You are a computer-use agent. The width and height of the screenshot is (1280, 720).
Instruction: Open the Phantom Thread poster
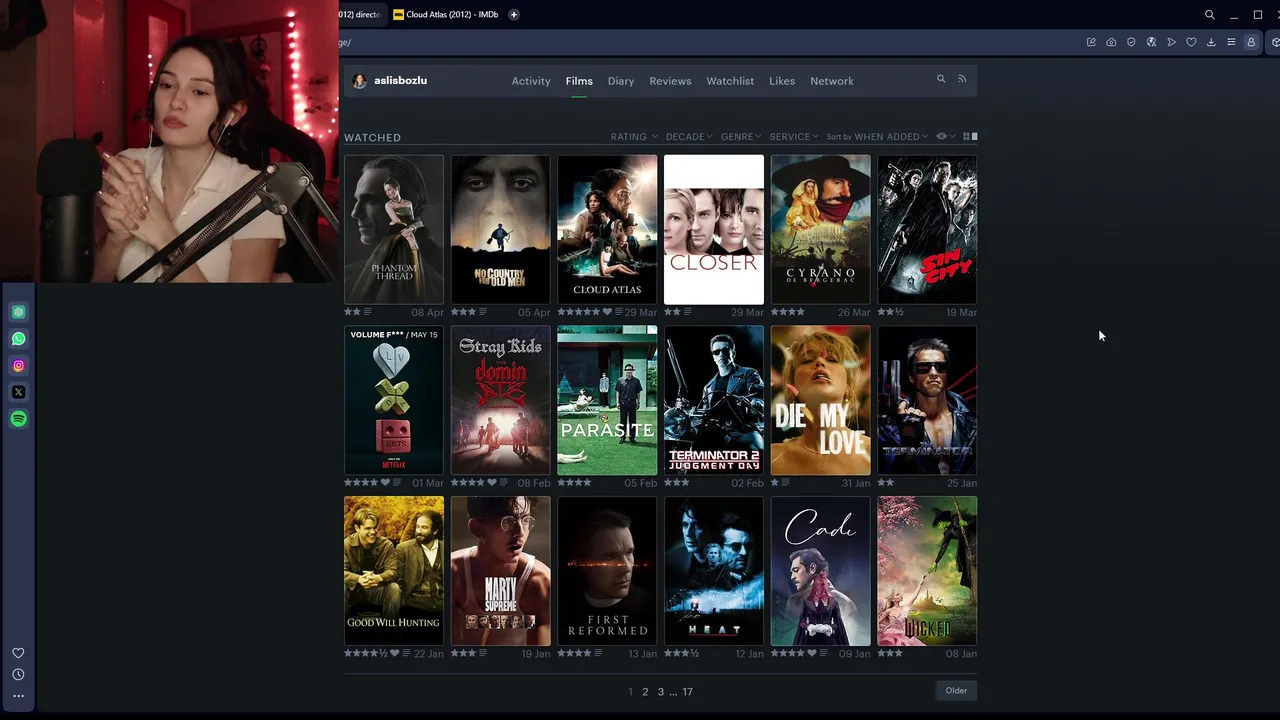pyautogui.click(x=394, y=229)
